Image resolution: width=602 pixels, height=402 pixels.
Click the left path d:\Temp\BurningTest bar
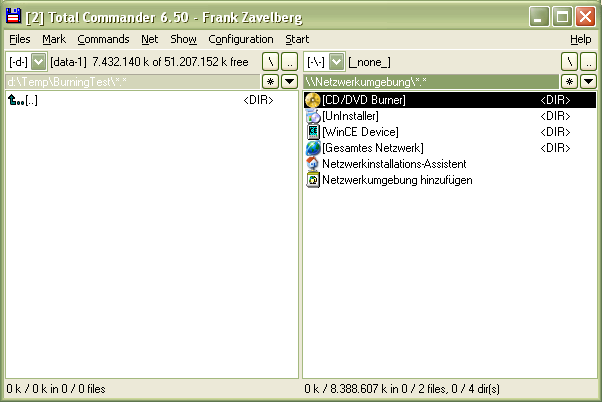[x=133, y=82]
